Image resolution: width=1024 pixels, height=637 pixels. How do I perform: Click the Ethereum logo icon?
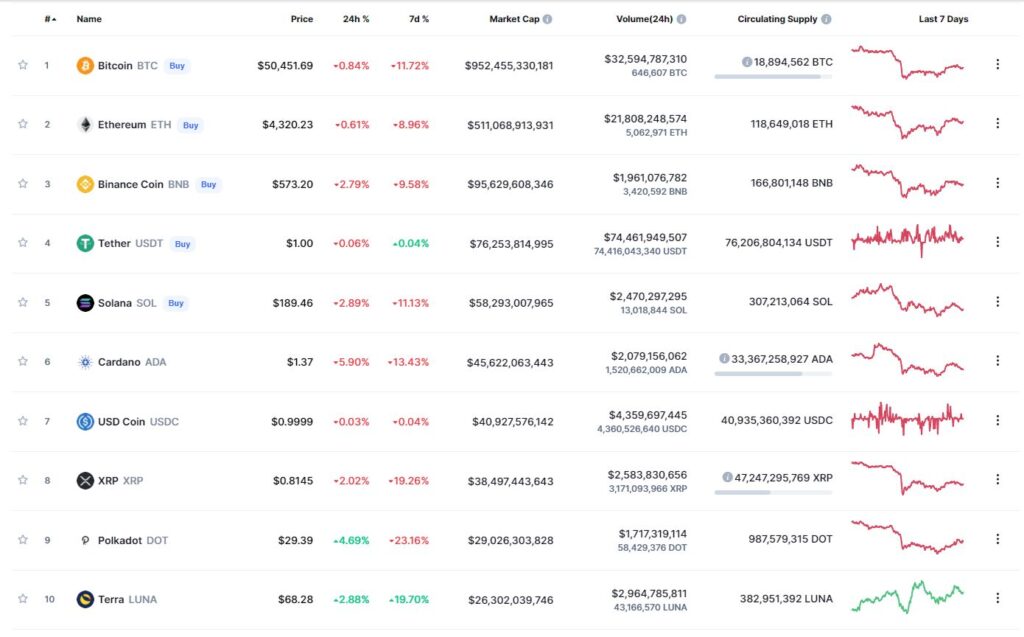85,125
